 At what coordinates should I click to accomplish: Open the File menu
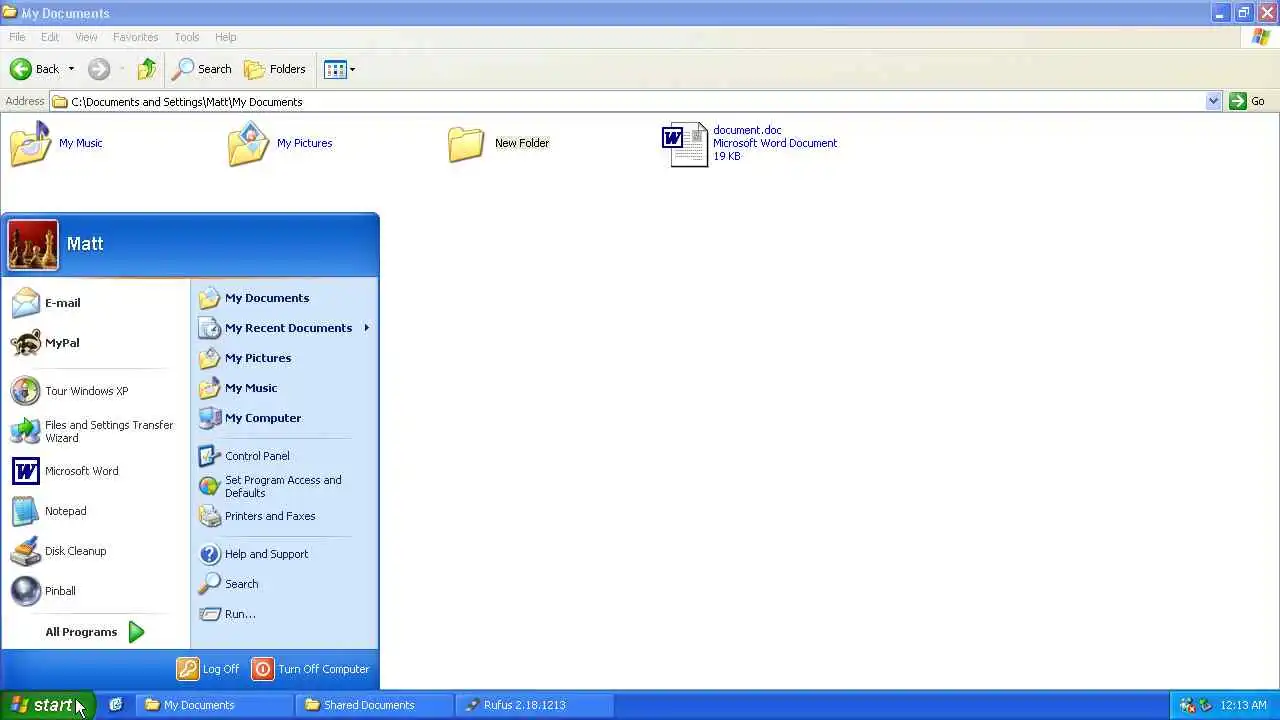click(x=17, y=37)
